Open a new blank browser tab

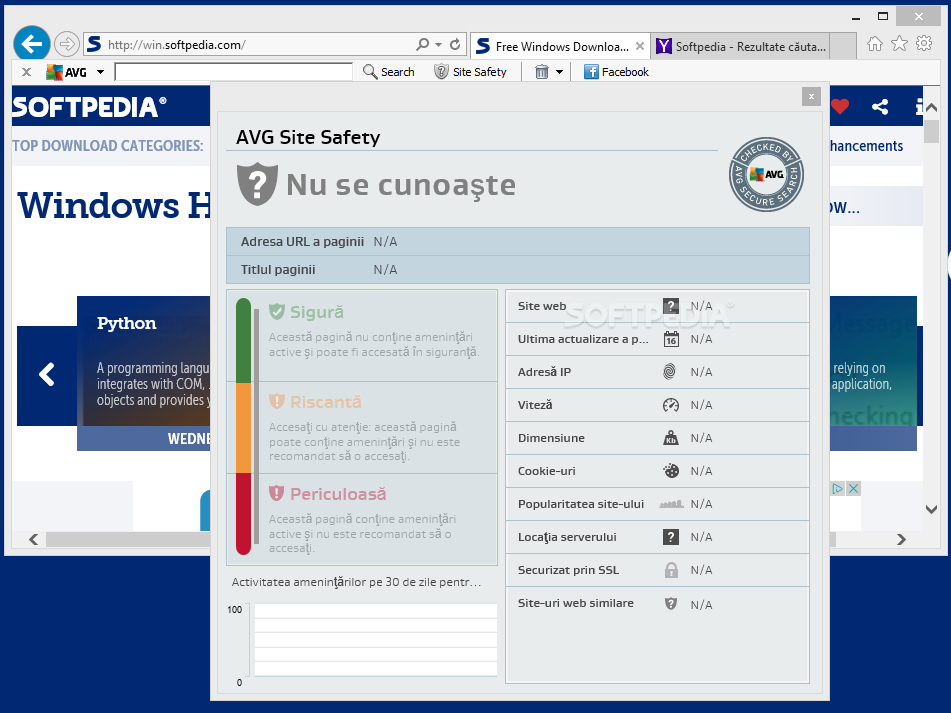click(x=843, y=47)
